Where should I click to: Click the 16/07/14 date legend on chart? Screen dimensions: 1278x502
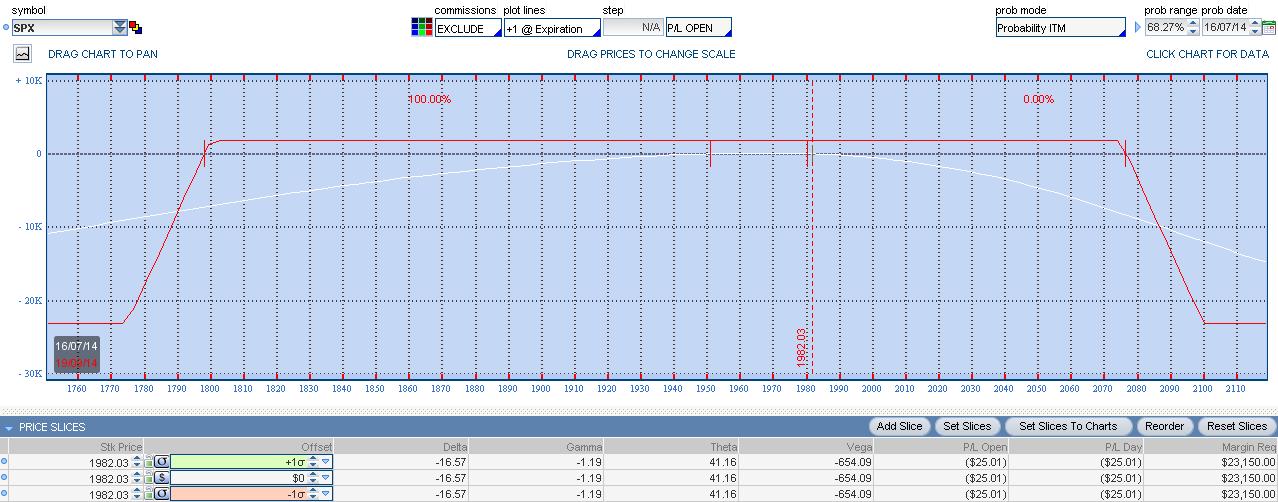point(76,345)
